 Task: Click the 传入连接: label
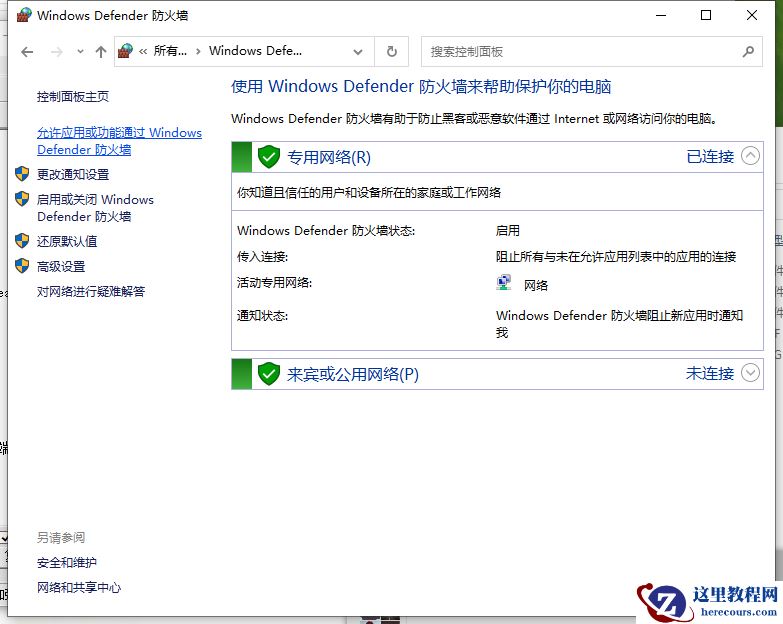(262, 257)
